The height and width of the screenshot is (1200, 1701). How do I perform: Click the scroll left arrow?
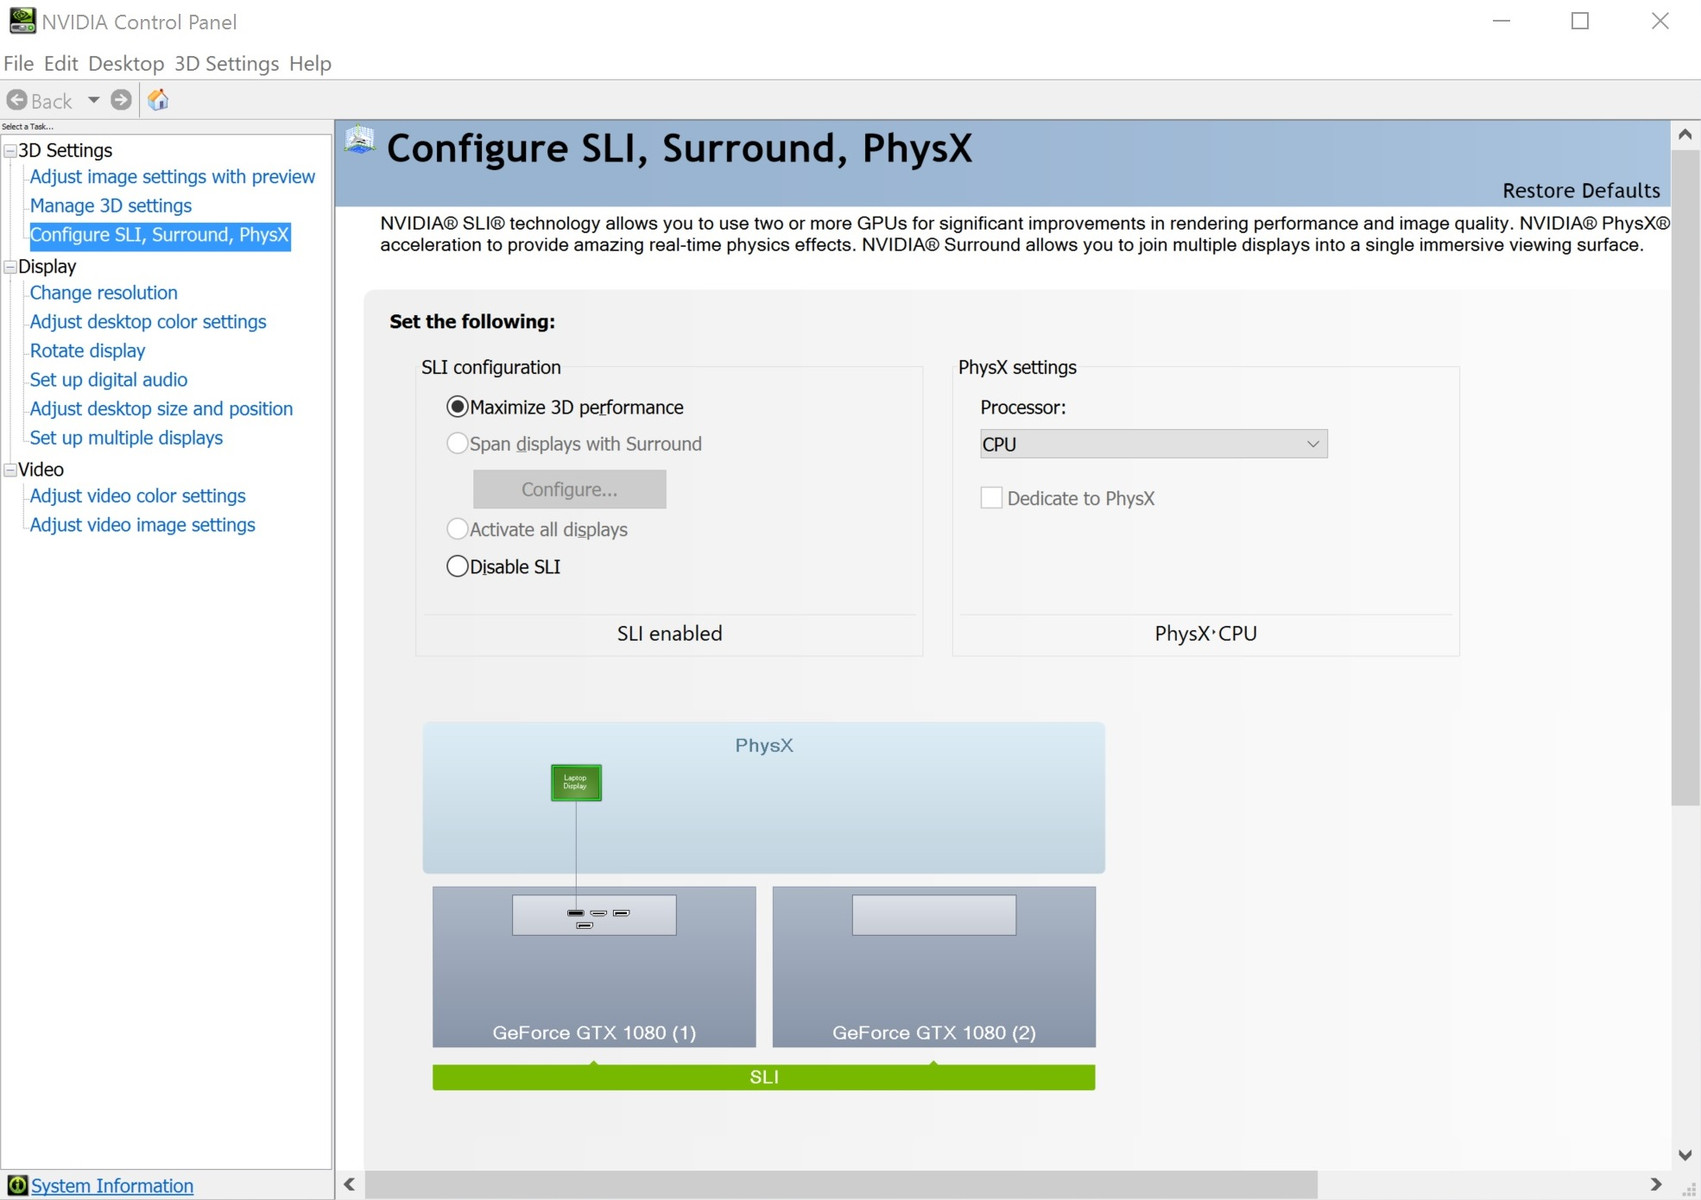[x=349, y=1185]
